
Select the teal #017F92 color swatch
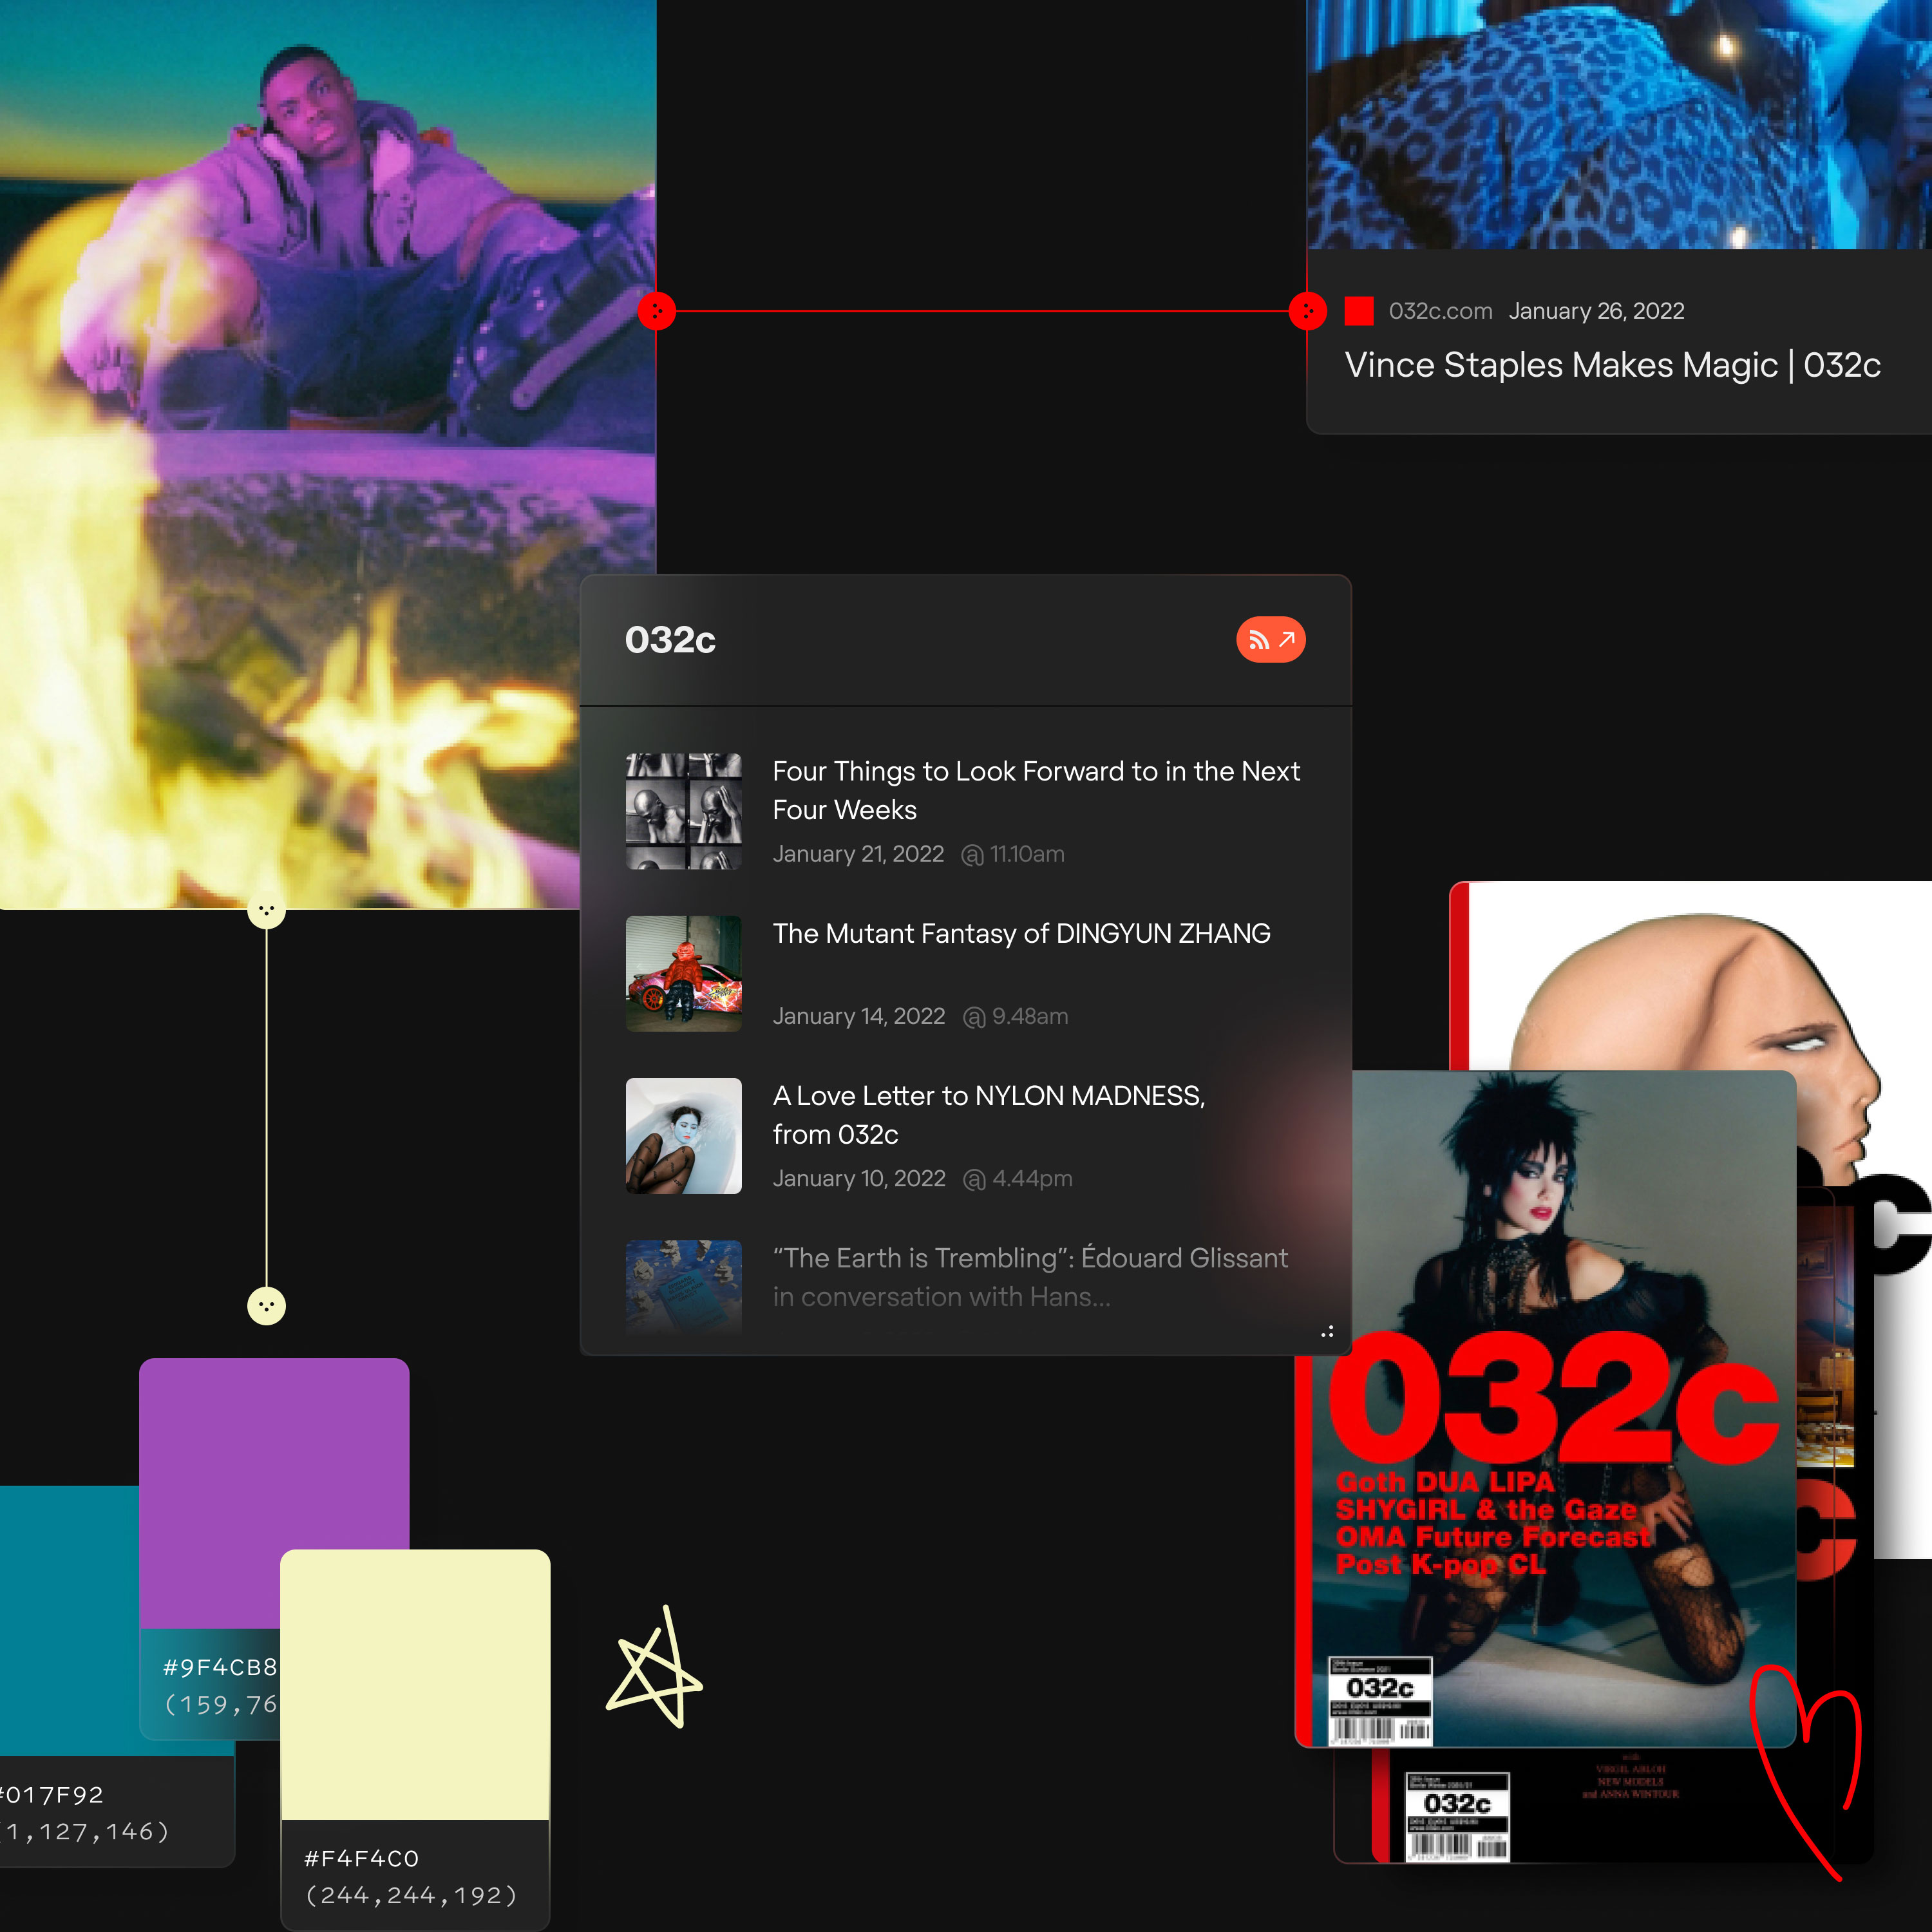tap(68, 1620)
